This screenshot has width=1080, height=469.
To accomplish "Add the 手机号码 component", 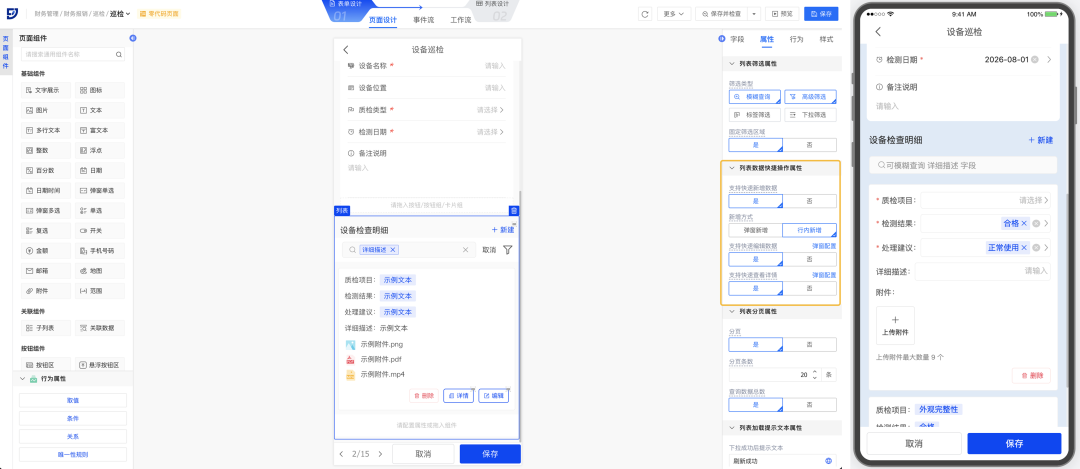I will pyautogui.click(x=100, y=251).
